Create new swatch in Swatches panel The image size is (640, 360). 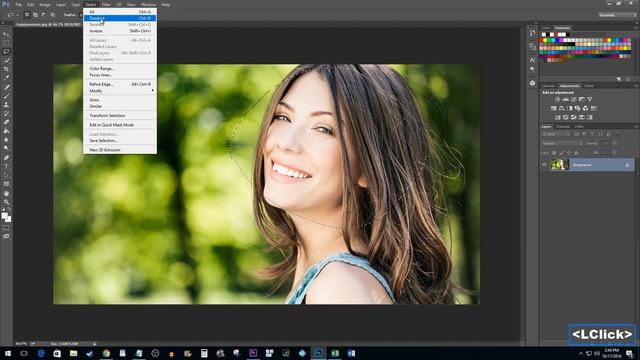point(619,79)
